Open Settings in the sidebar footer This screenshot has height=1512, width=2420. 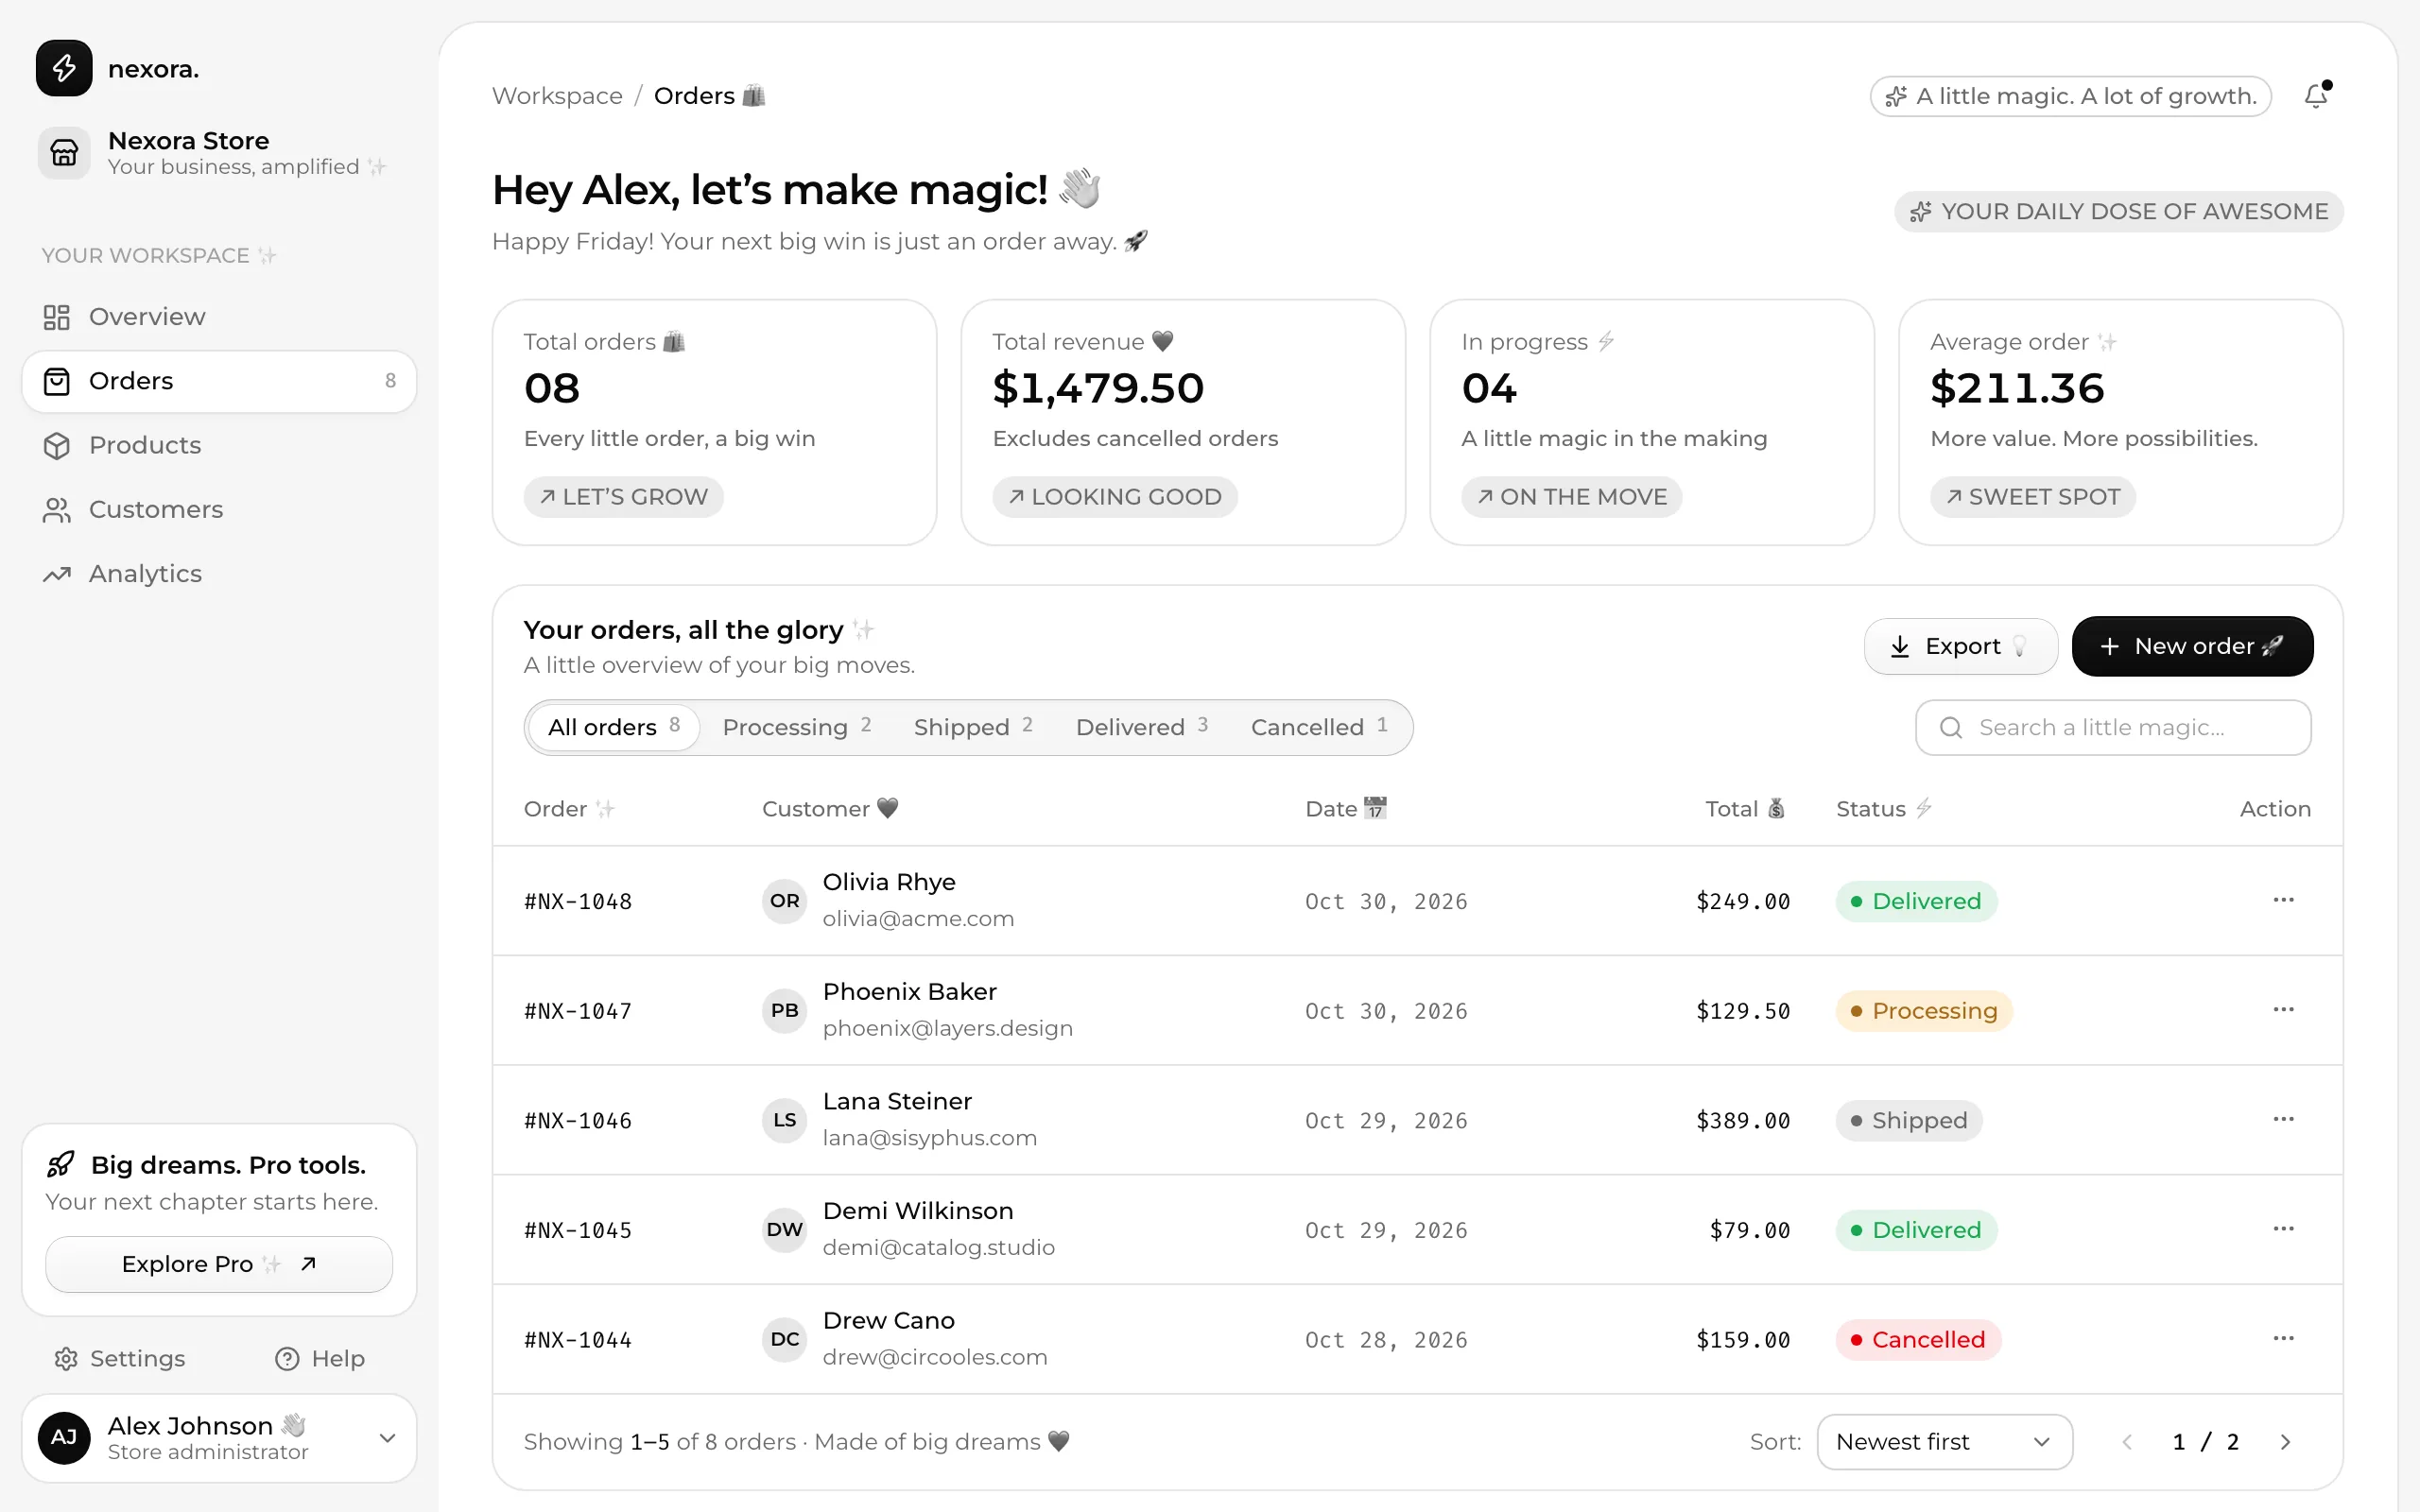(x=119, y=1358)
